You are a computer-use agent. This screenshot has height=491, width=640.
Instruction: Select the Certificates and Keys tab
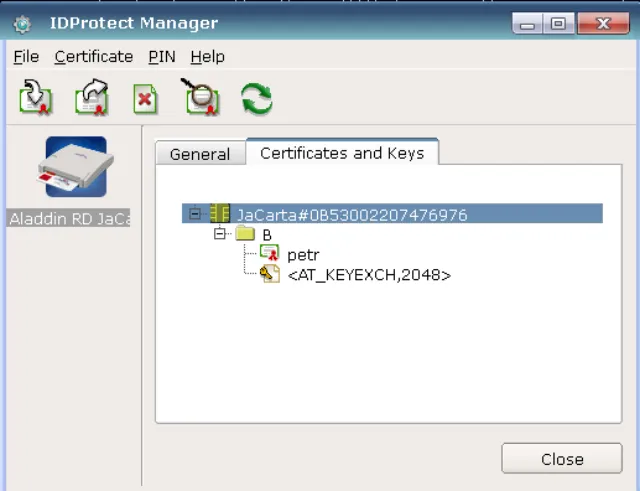(342, 153)
